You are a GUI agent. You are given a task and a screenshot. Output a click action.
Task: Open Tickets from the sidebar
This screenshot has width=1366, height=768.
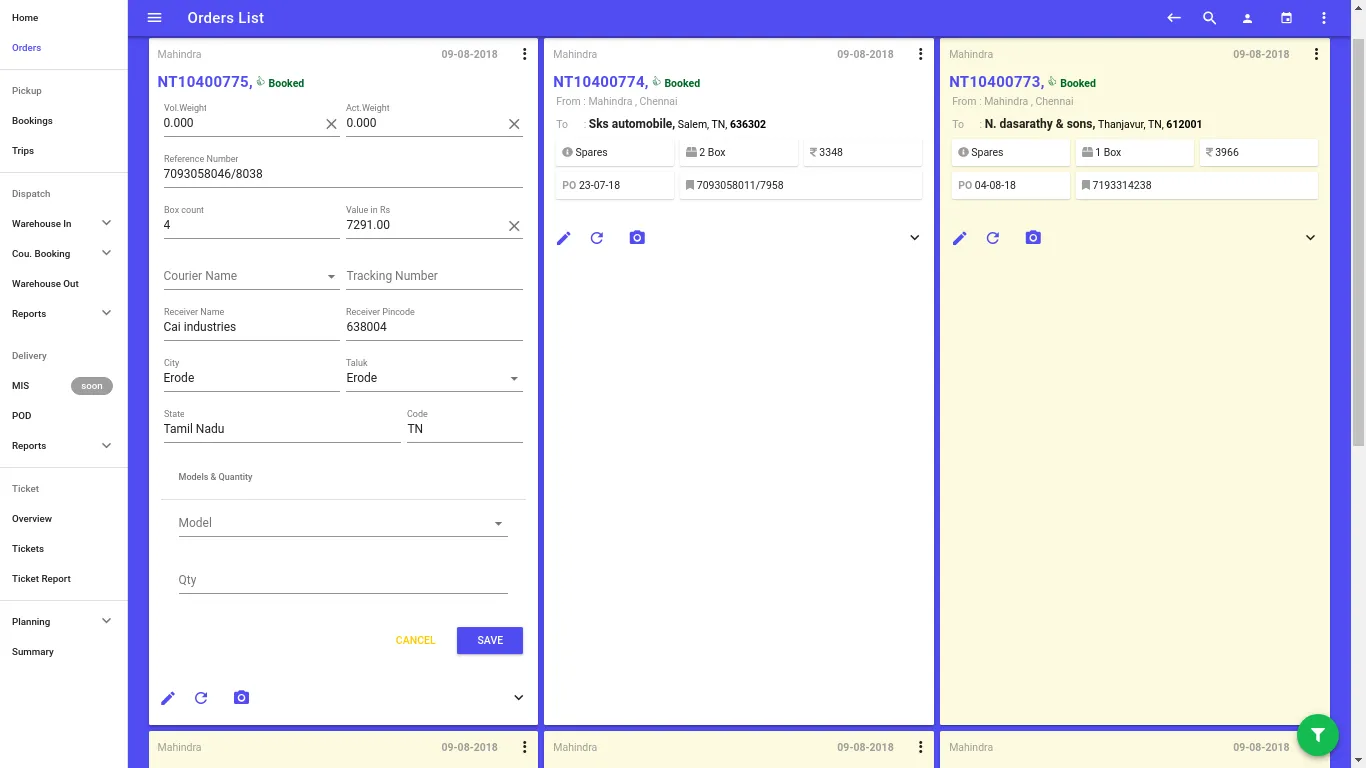point(28,549)
